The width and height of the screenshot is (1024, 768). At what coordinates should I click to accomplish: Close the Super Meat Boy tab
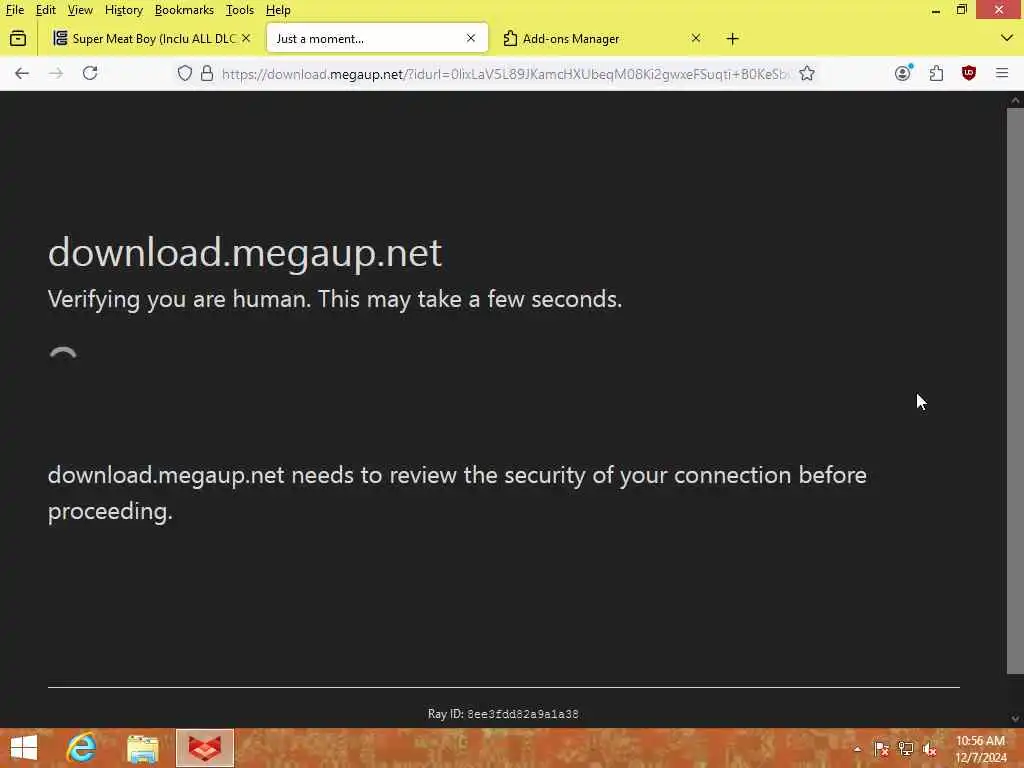[246, 39]
